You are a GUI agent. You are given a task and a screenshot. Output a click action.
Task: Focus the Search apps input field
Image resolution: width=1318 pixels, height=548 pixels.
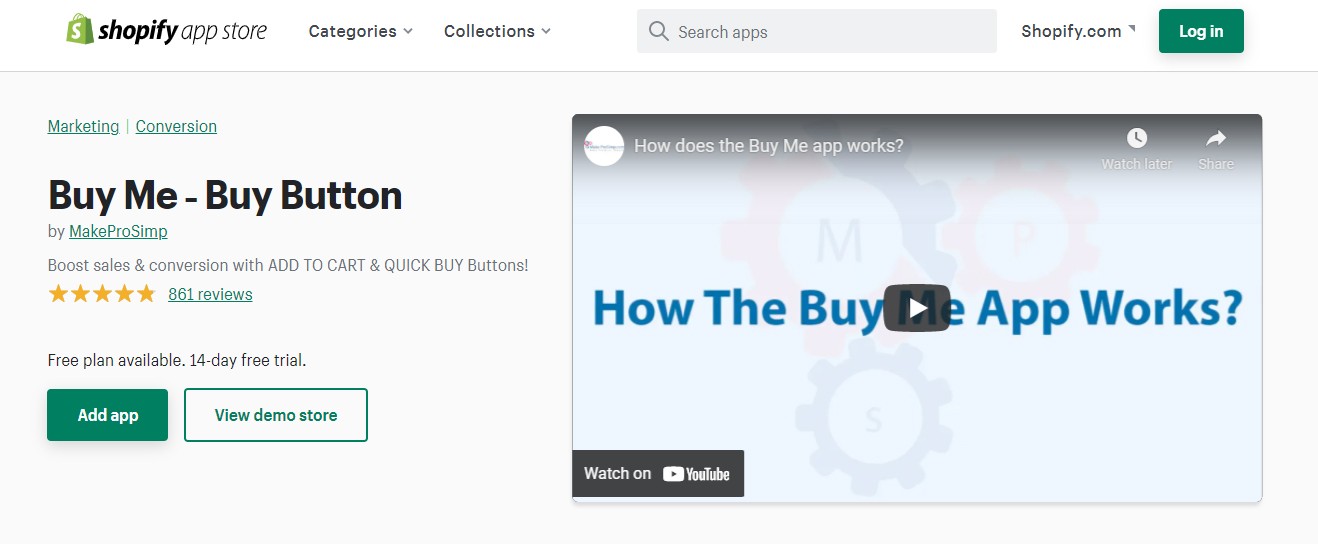click(x=816, y=31)
